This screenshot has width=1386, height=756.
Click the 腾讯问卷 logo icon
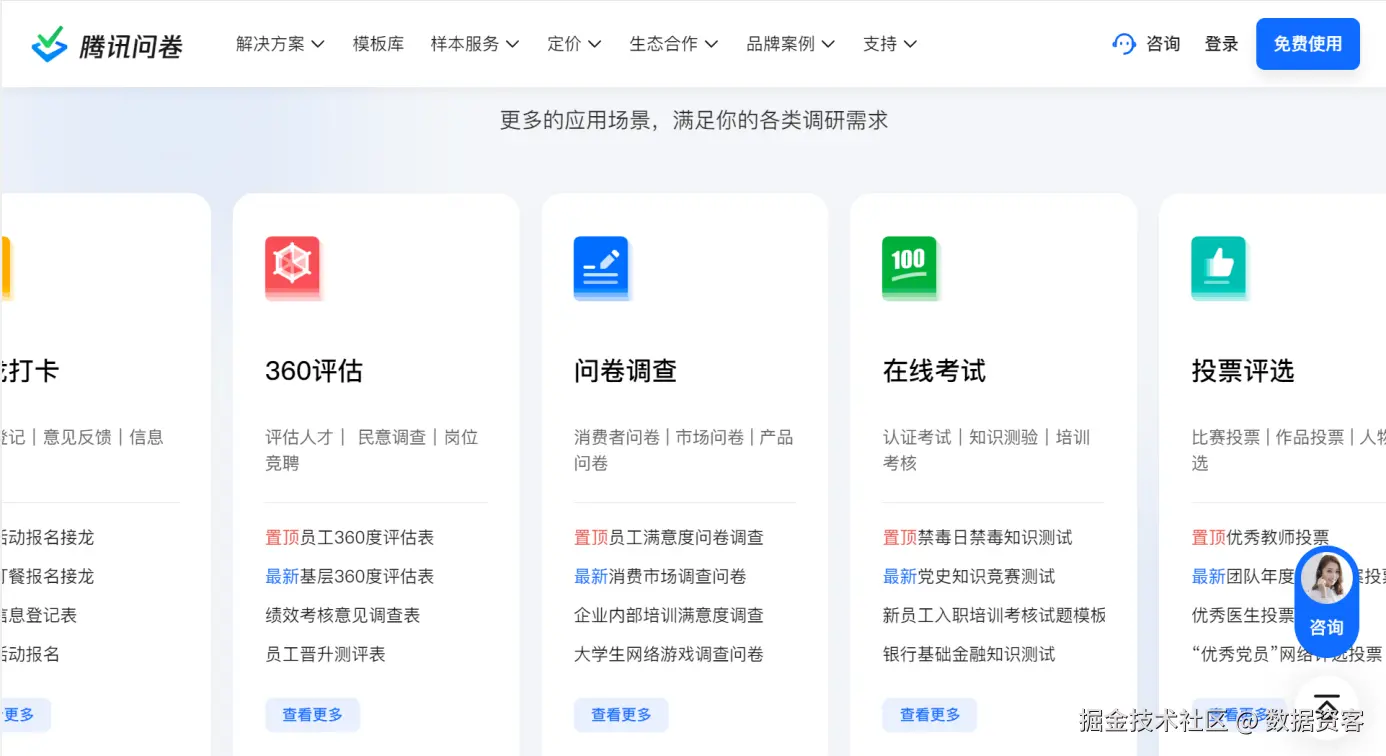point(49,44)
